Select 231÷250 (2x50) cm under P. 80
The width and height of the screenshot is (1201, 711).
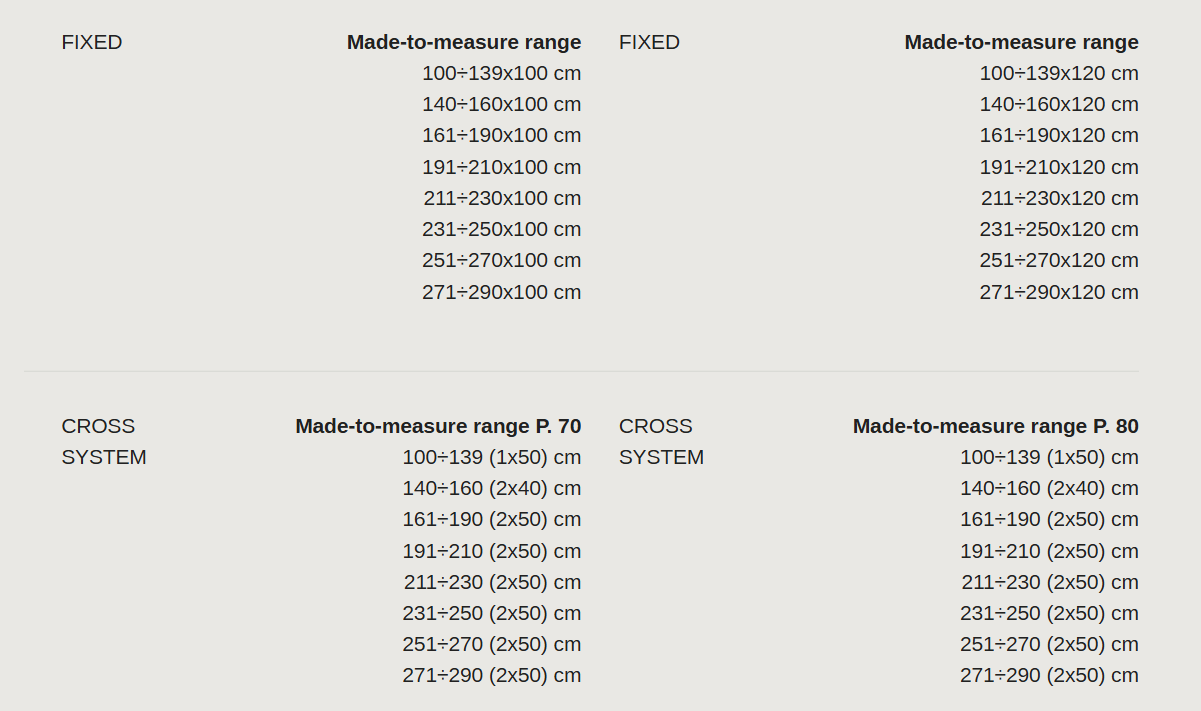pyautogui.click(x=1050, y=613)
